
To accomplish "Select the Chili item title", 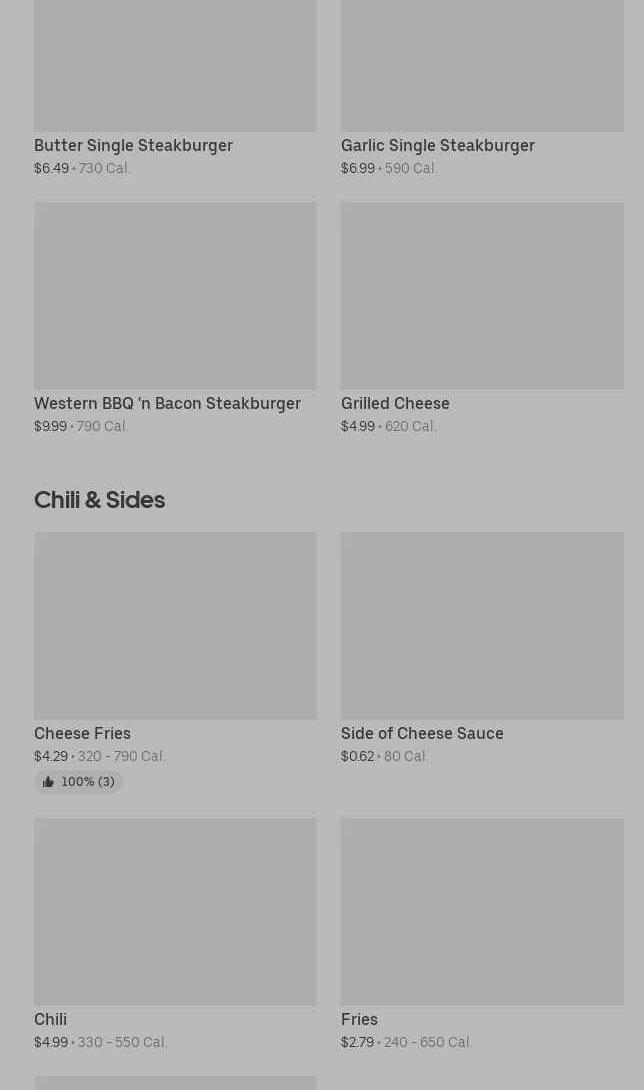I will pos(50,1020).
